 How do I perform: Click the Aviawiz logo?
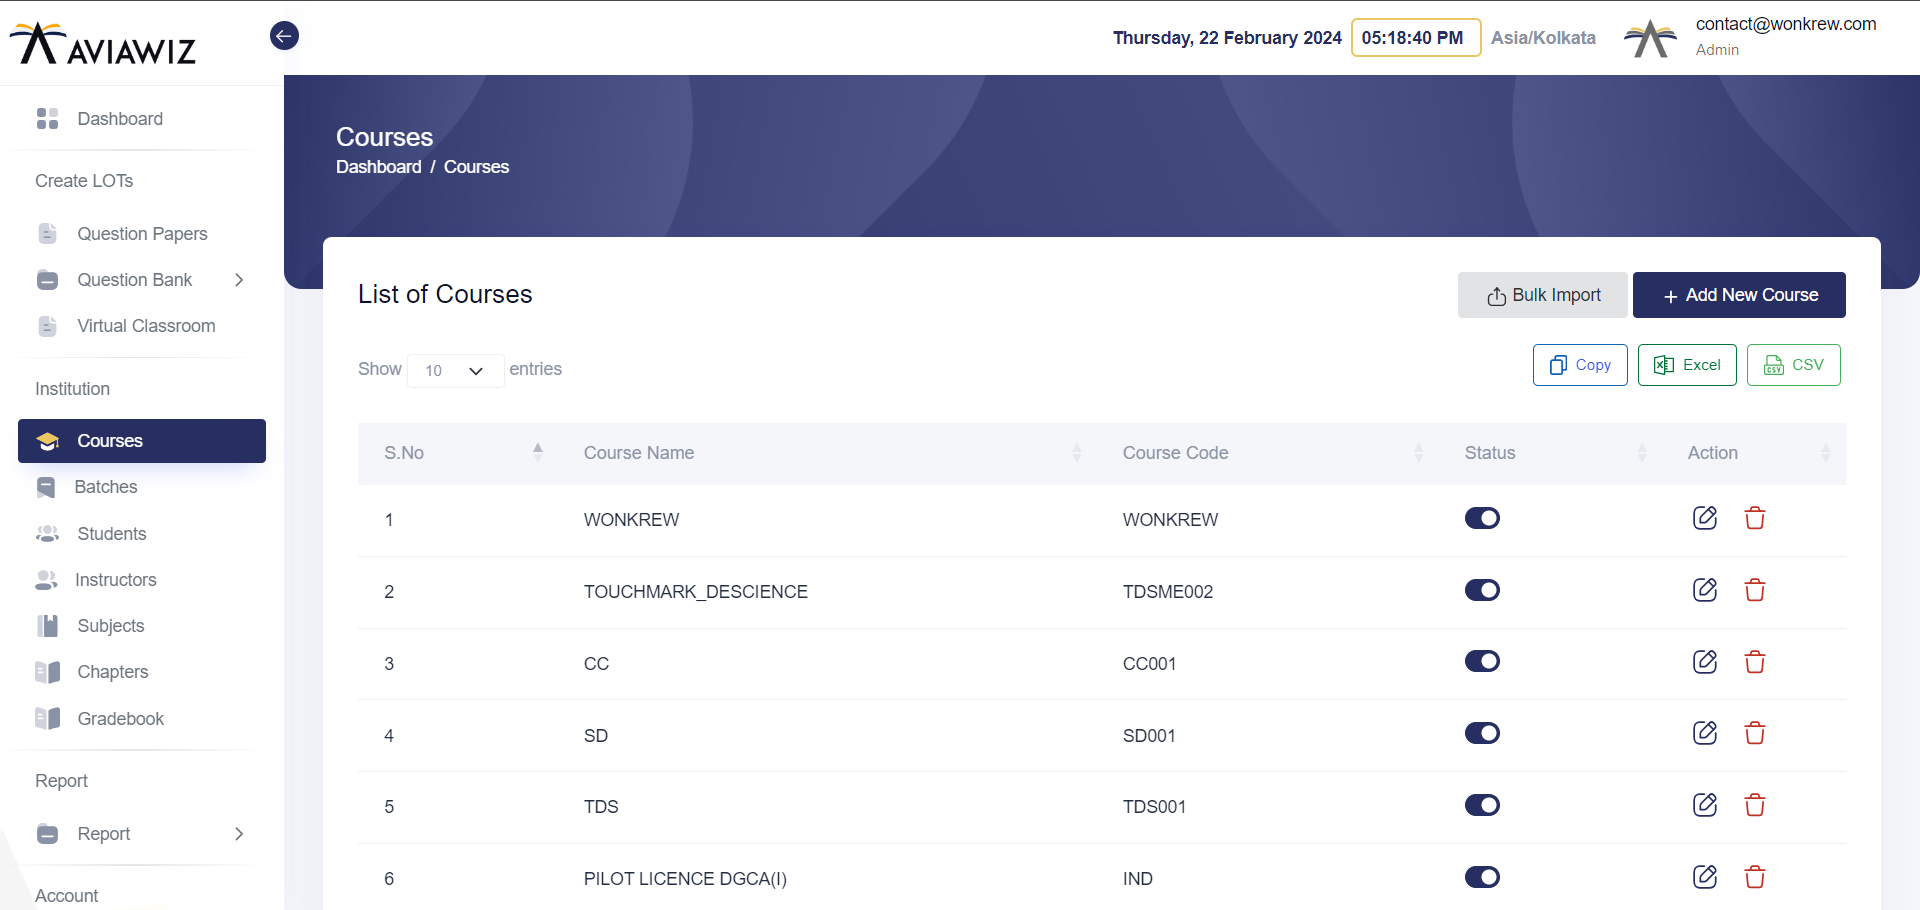[x=102, y=43]
